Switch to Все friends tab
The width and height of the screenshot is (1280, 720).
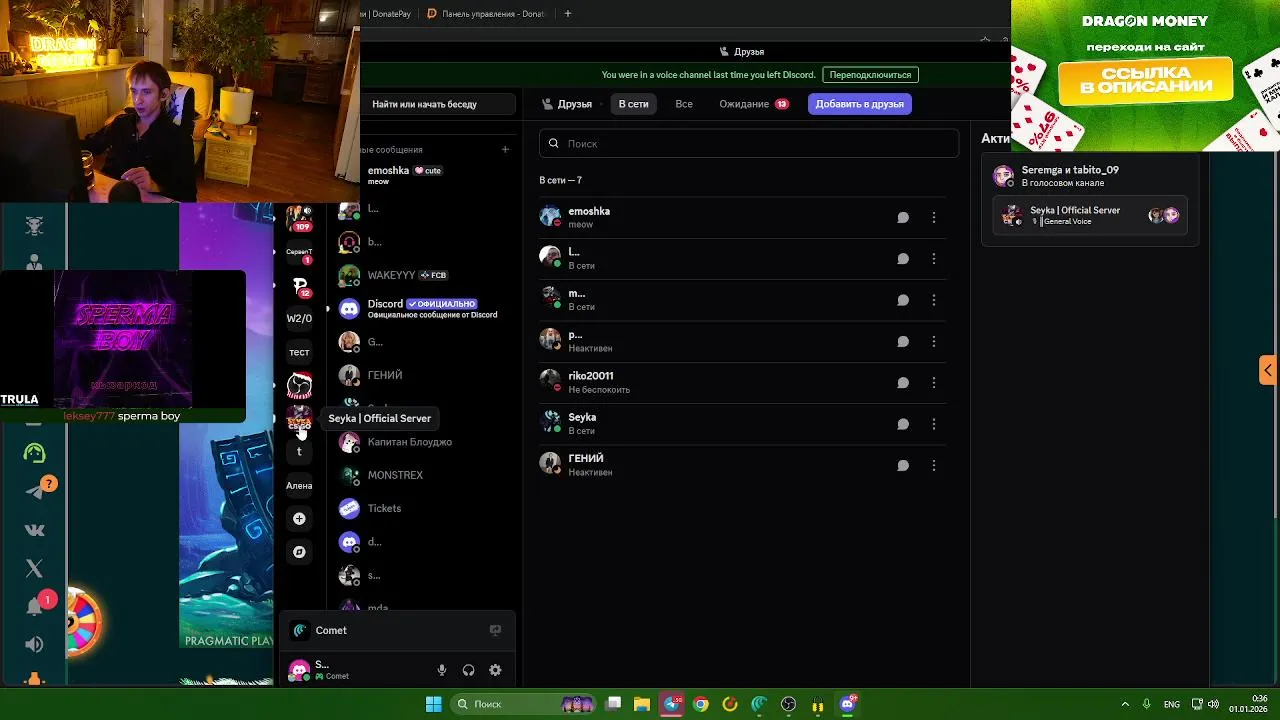click(684, 104)
